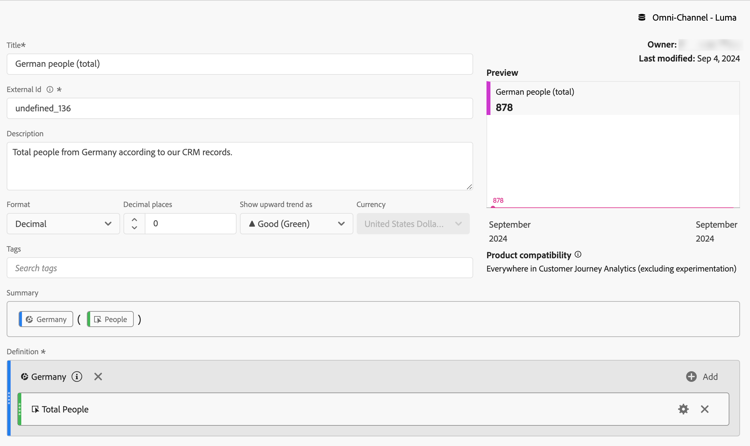The image size is (750, 446).
Task: Click the Search tags field
Action: [239, 268]
